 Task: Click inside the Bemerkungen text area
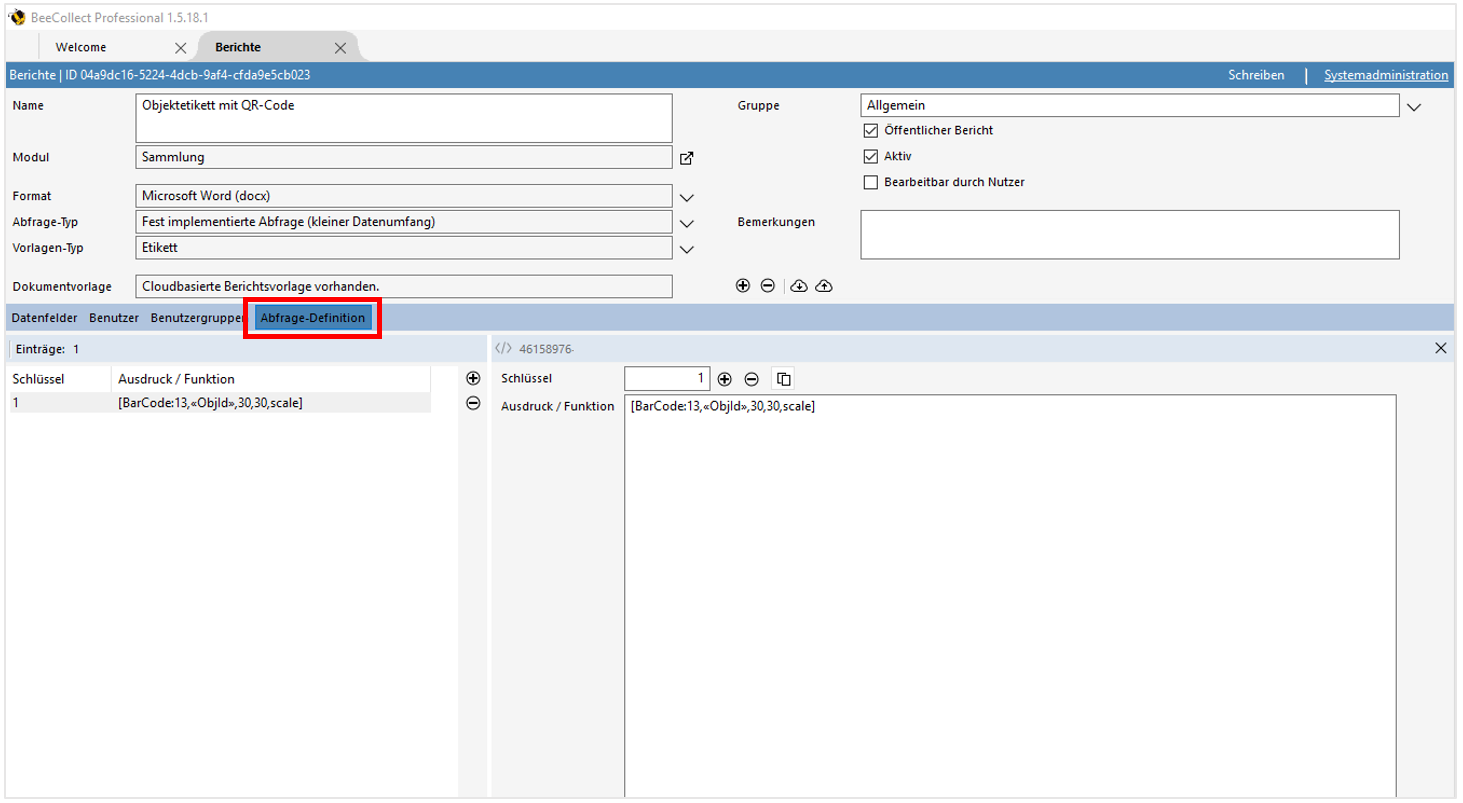pyautogui.click(x=1128, y=234)
